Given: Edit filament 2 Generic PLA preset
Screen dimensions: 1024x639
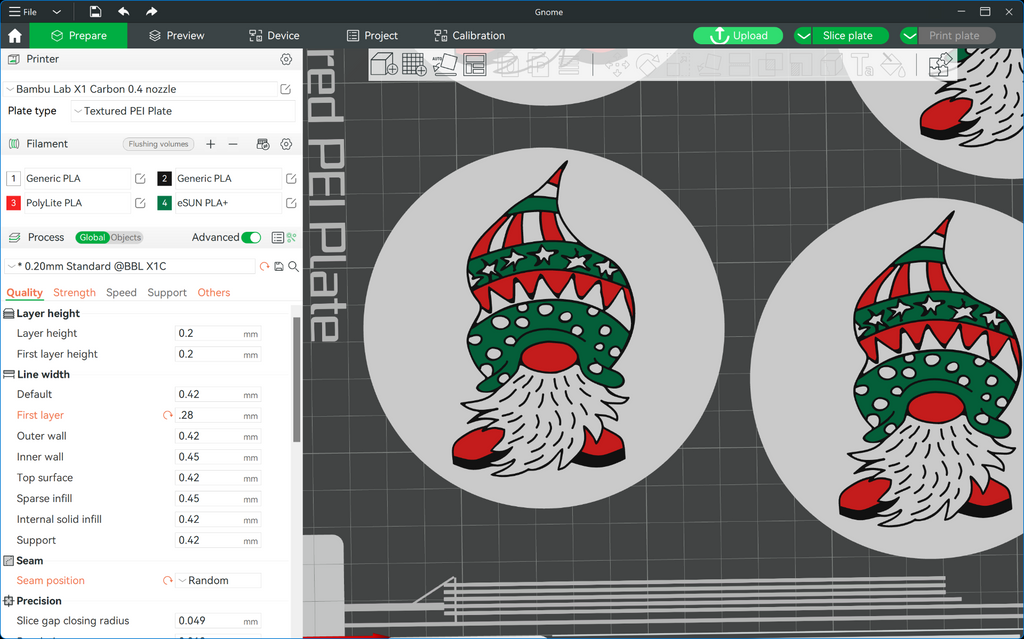Looking at the screenshot, I should (291, 178).
